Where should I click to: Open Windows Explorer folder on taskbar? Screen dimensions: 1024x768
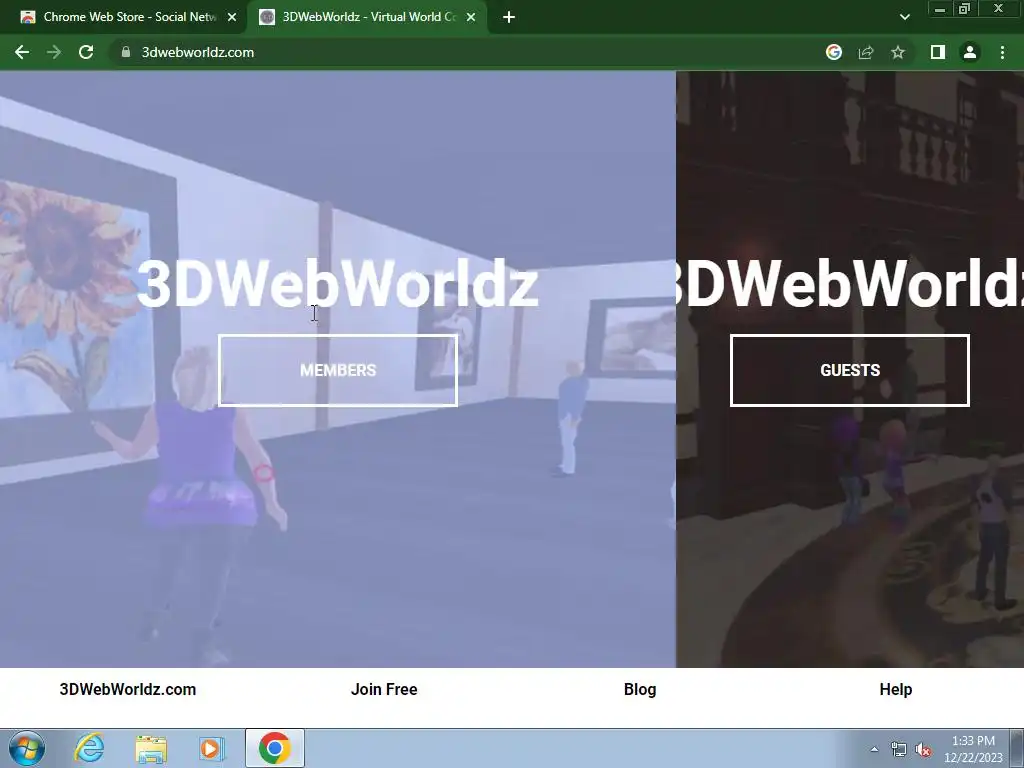tap(151, 748)
